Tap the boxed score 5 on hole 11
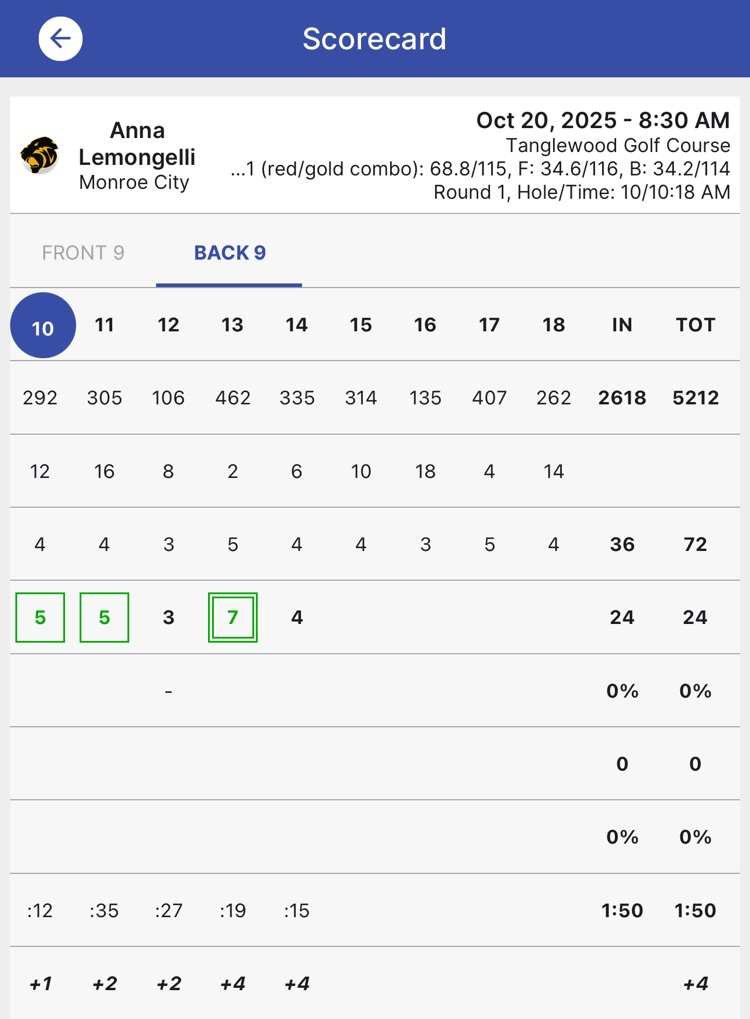Viewport: 750px width, 1019px height. click(104, 618)
